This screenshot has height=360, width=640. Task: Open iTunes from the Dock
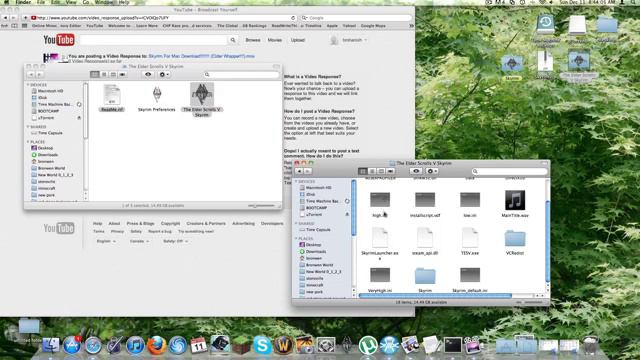pos(135,345)
